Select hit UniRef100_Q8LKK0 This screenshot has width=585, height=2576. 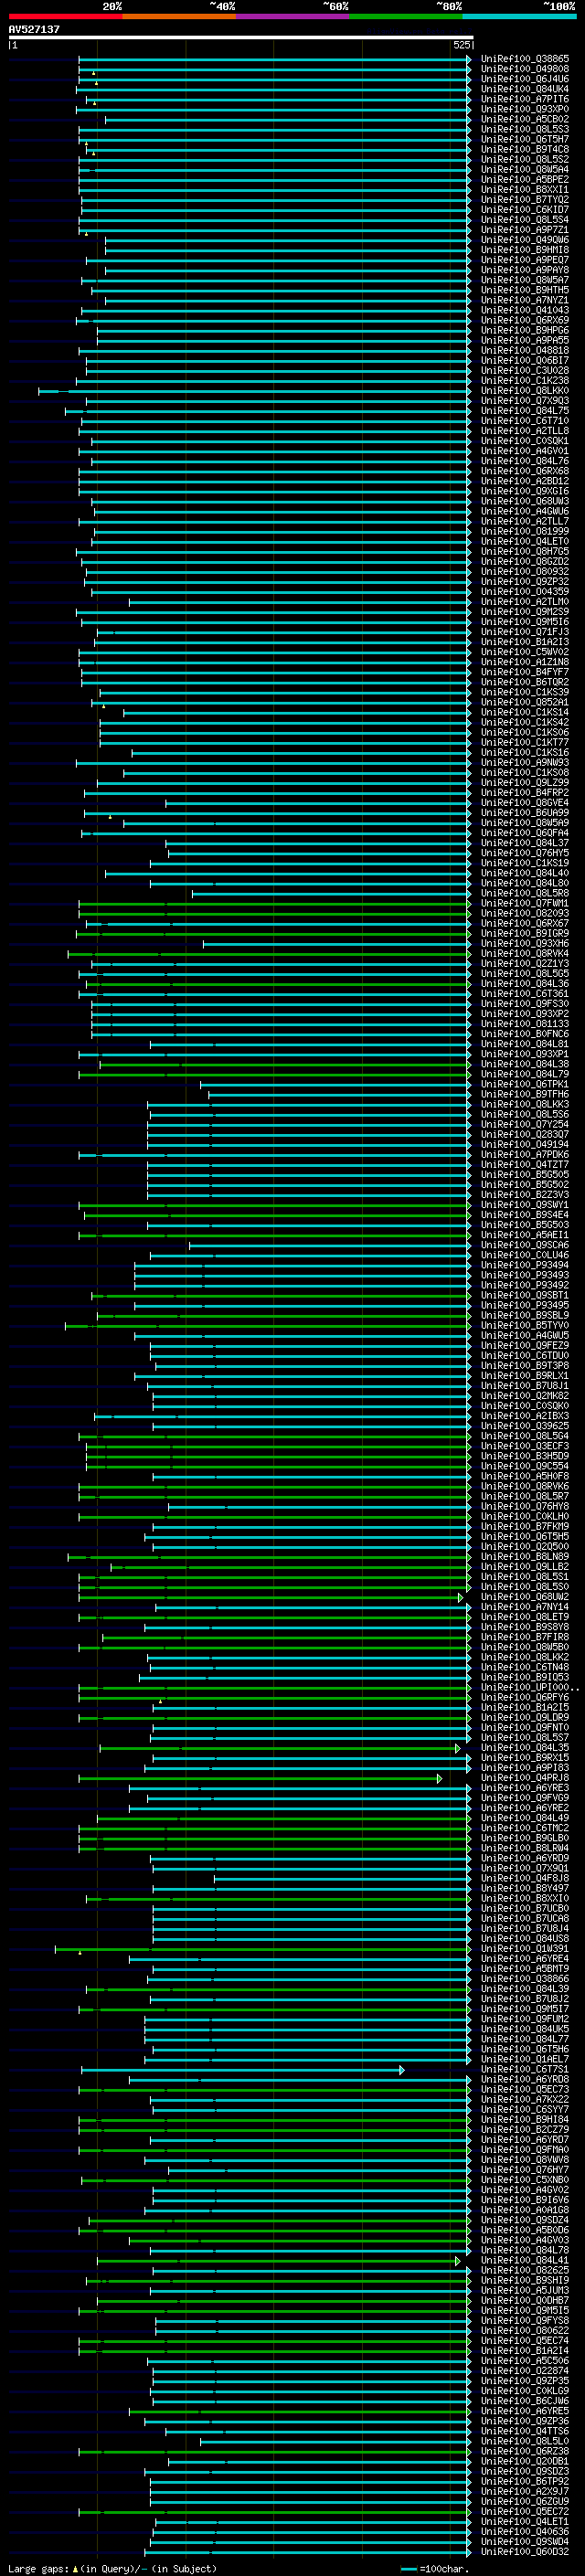coord(525,391)
